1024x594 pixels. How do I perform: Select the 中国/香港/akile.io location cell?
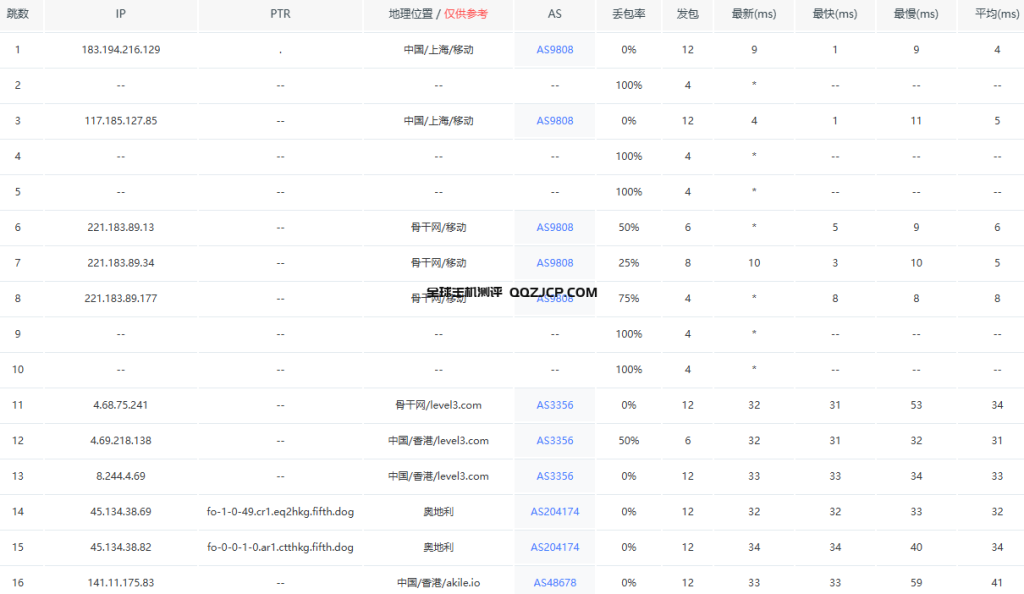(437, 582)
